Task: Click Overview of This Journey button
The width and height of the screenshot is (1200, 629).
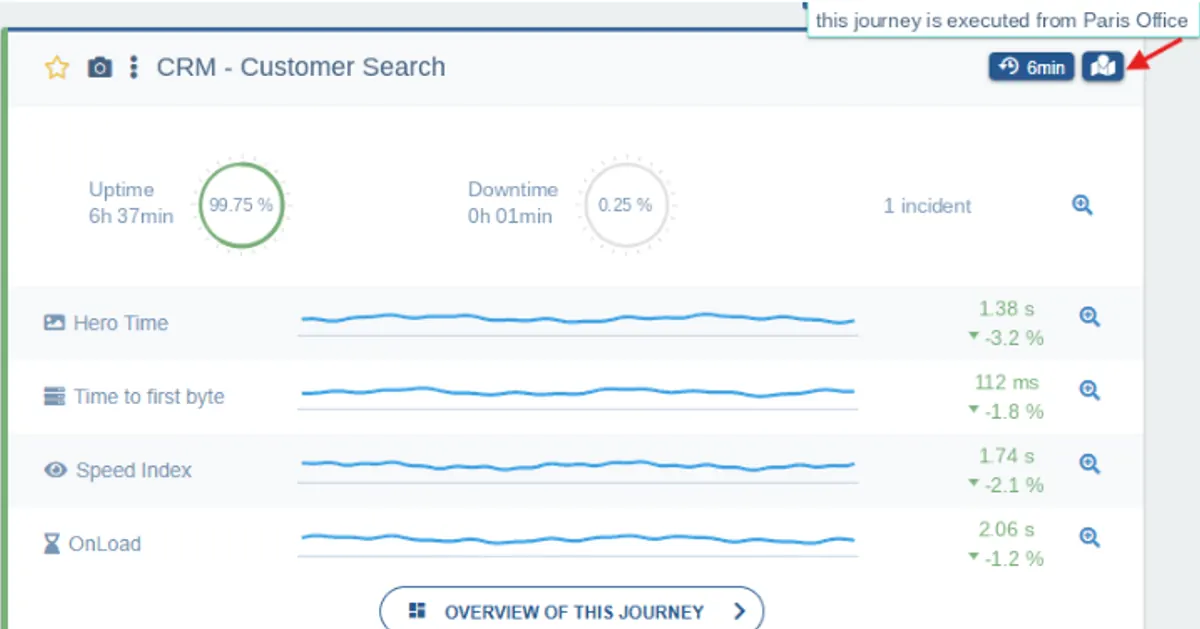Action: click(572, 611)
